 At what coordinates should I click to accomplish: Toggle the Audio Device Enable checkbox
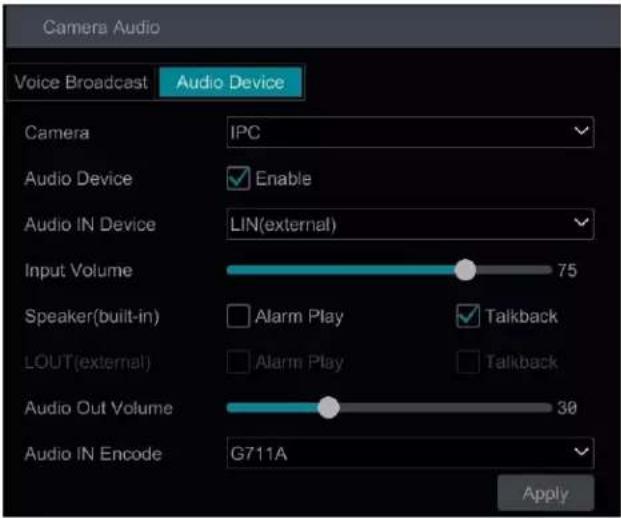click(x=238, y=178)
